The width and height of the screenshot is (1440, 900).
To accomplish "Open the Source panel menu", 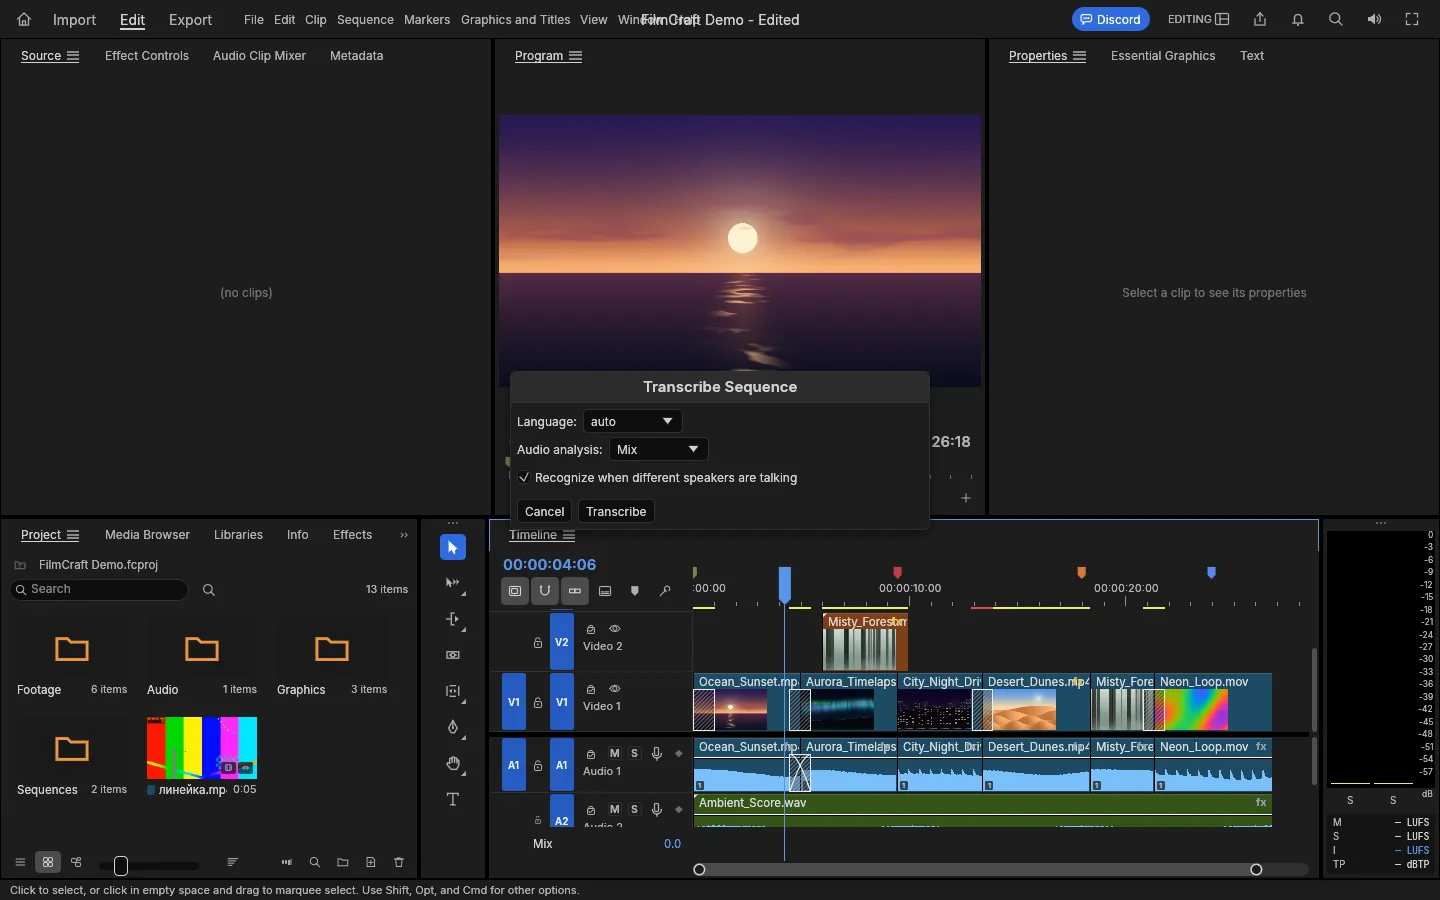I will click(73, 56).
